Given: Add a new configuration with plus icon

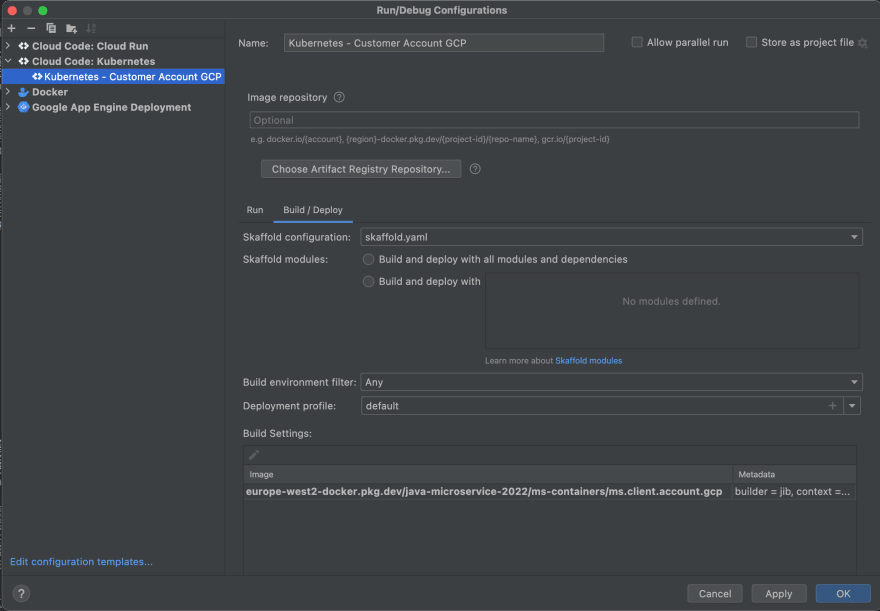Looking at the screenshot, I should 11,28.
